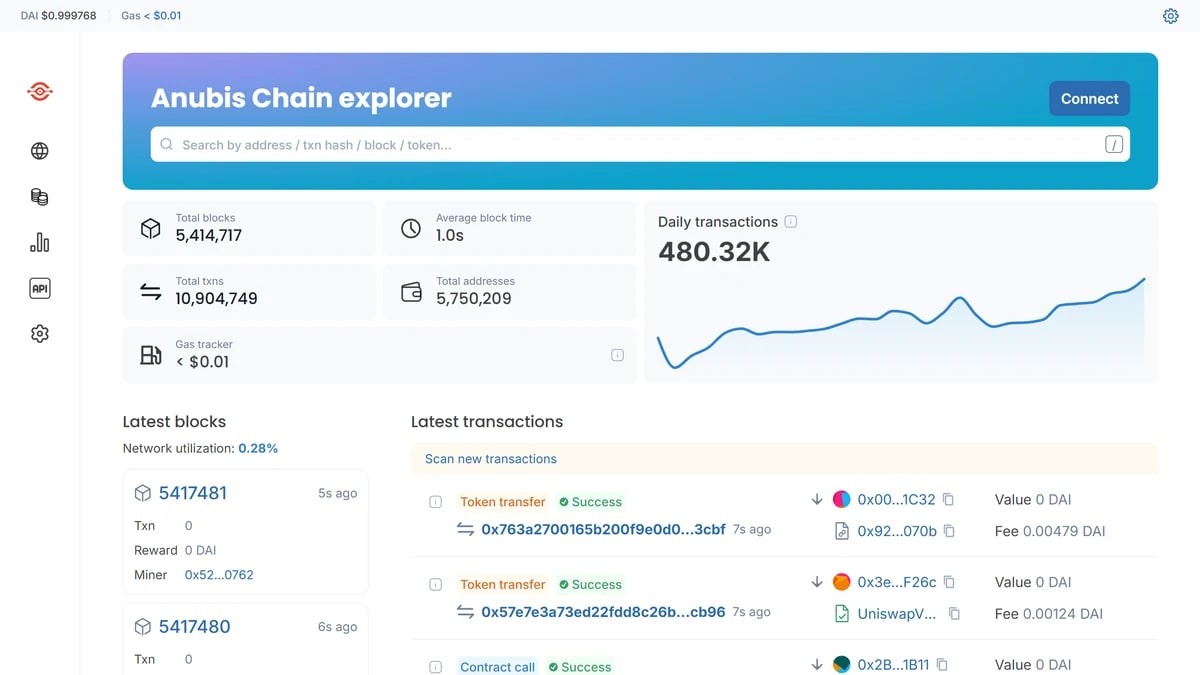Copy address 0x00...1C32 with copy icon

point(949,499)
